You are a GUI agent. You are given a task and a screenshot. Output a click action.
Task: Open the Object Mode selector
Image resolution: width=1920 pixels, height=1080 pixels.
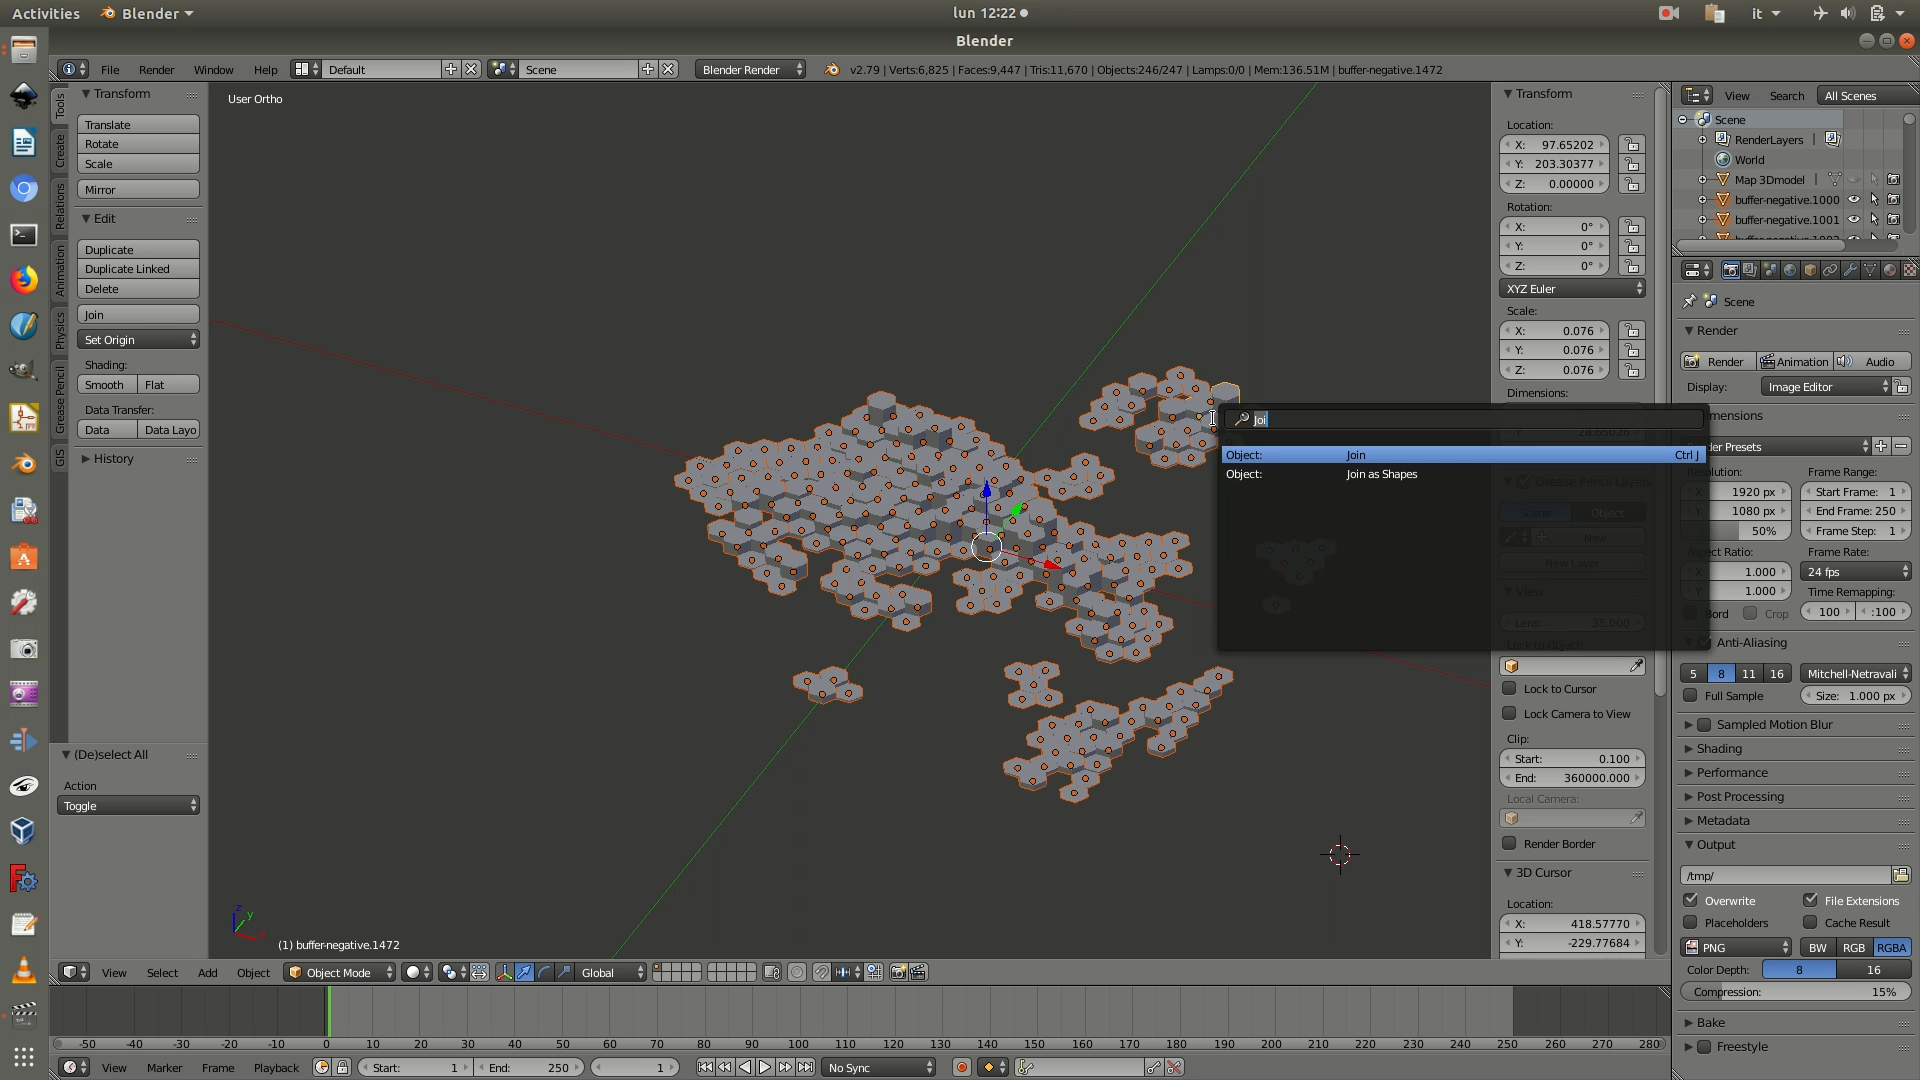[x=339, y=972]
